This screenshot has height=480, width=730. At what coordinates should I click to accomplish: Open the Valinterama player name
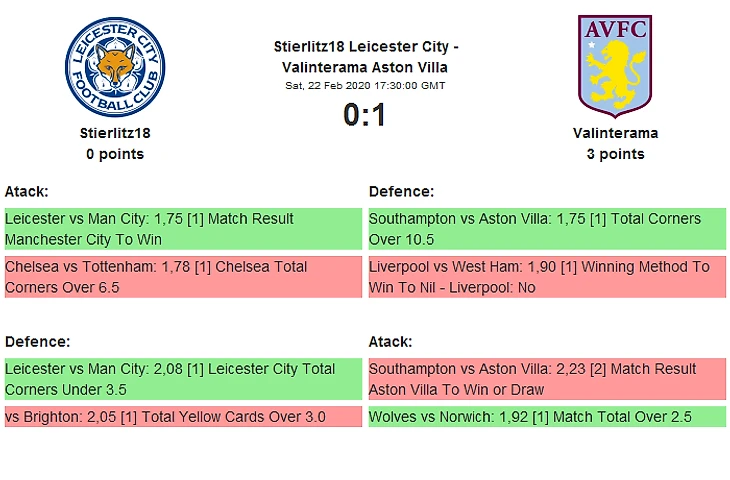tap(615, 132)
